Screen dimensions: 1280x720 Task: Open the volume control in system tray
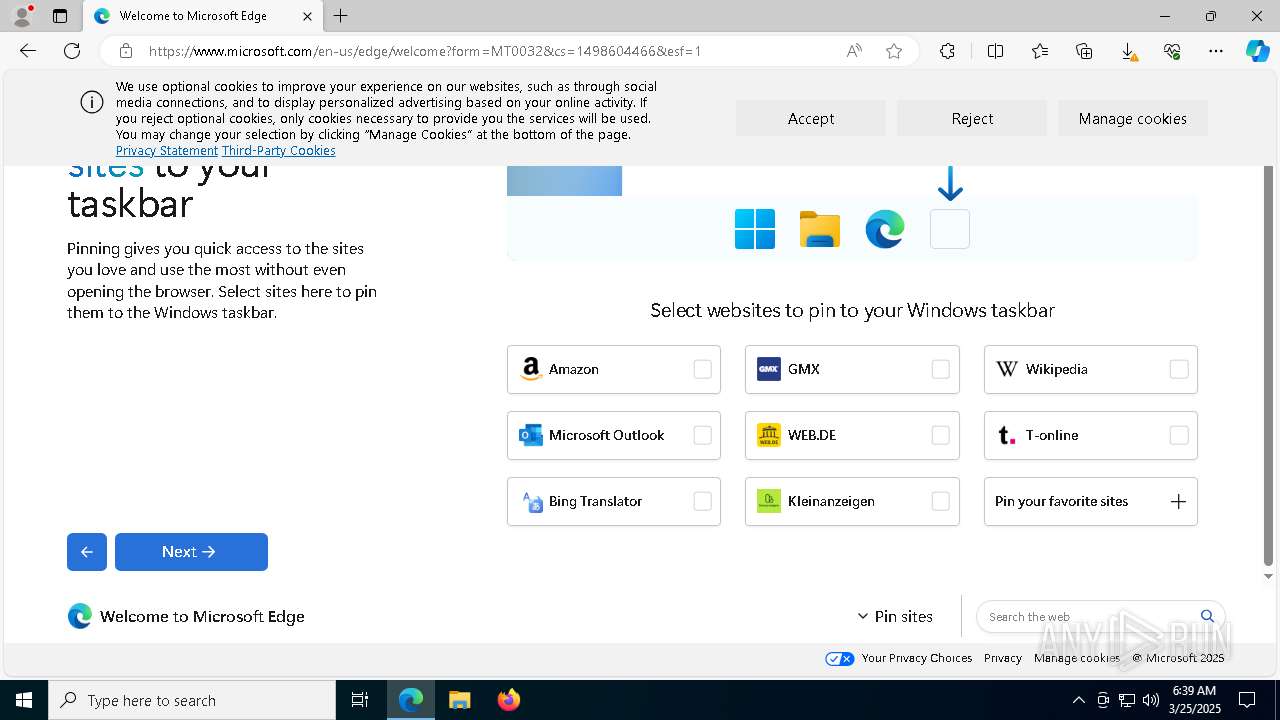pos(1150,700)
